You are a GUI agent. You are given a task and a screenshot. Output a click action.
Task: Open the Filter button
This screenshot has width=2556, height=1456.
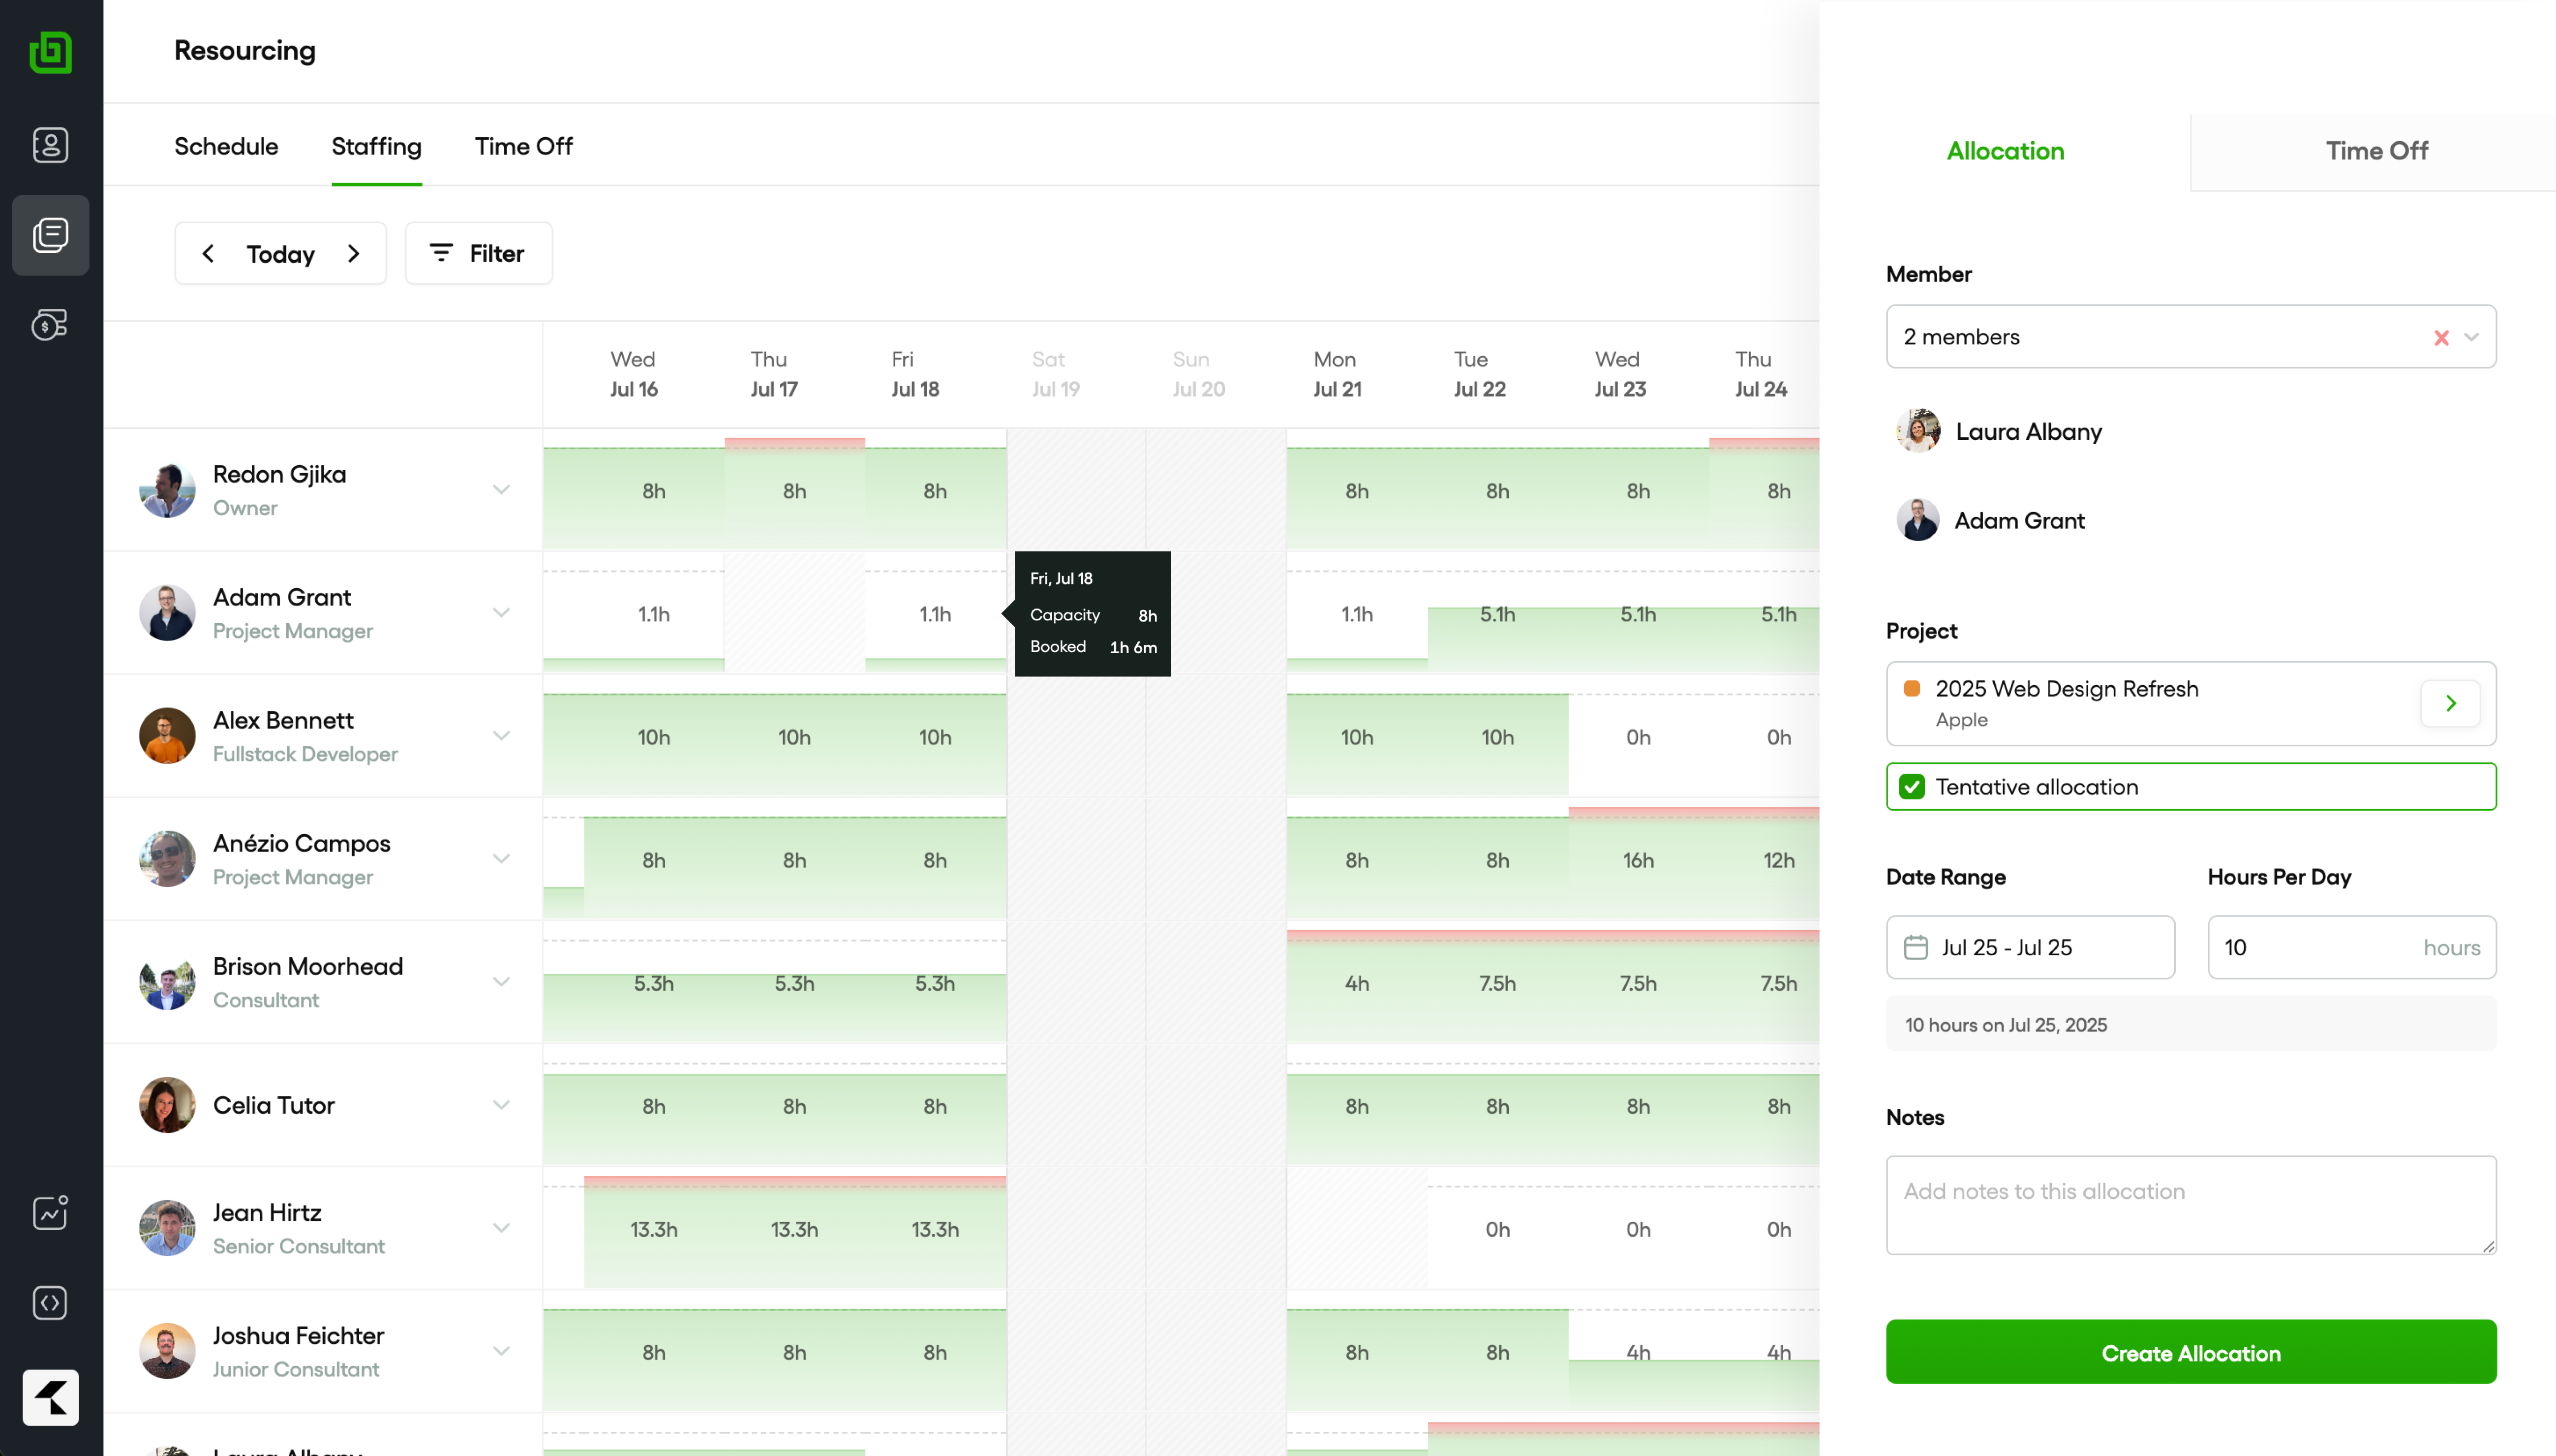tap(478, 254)
